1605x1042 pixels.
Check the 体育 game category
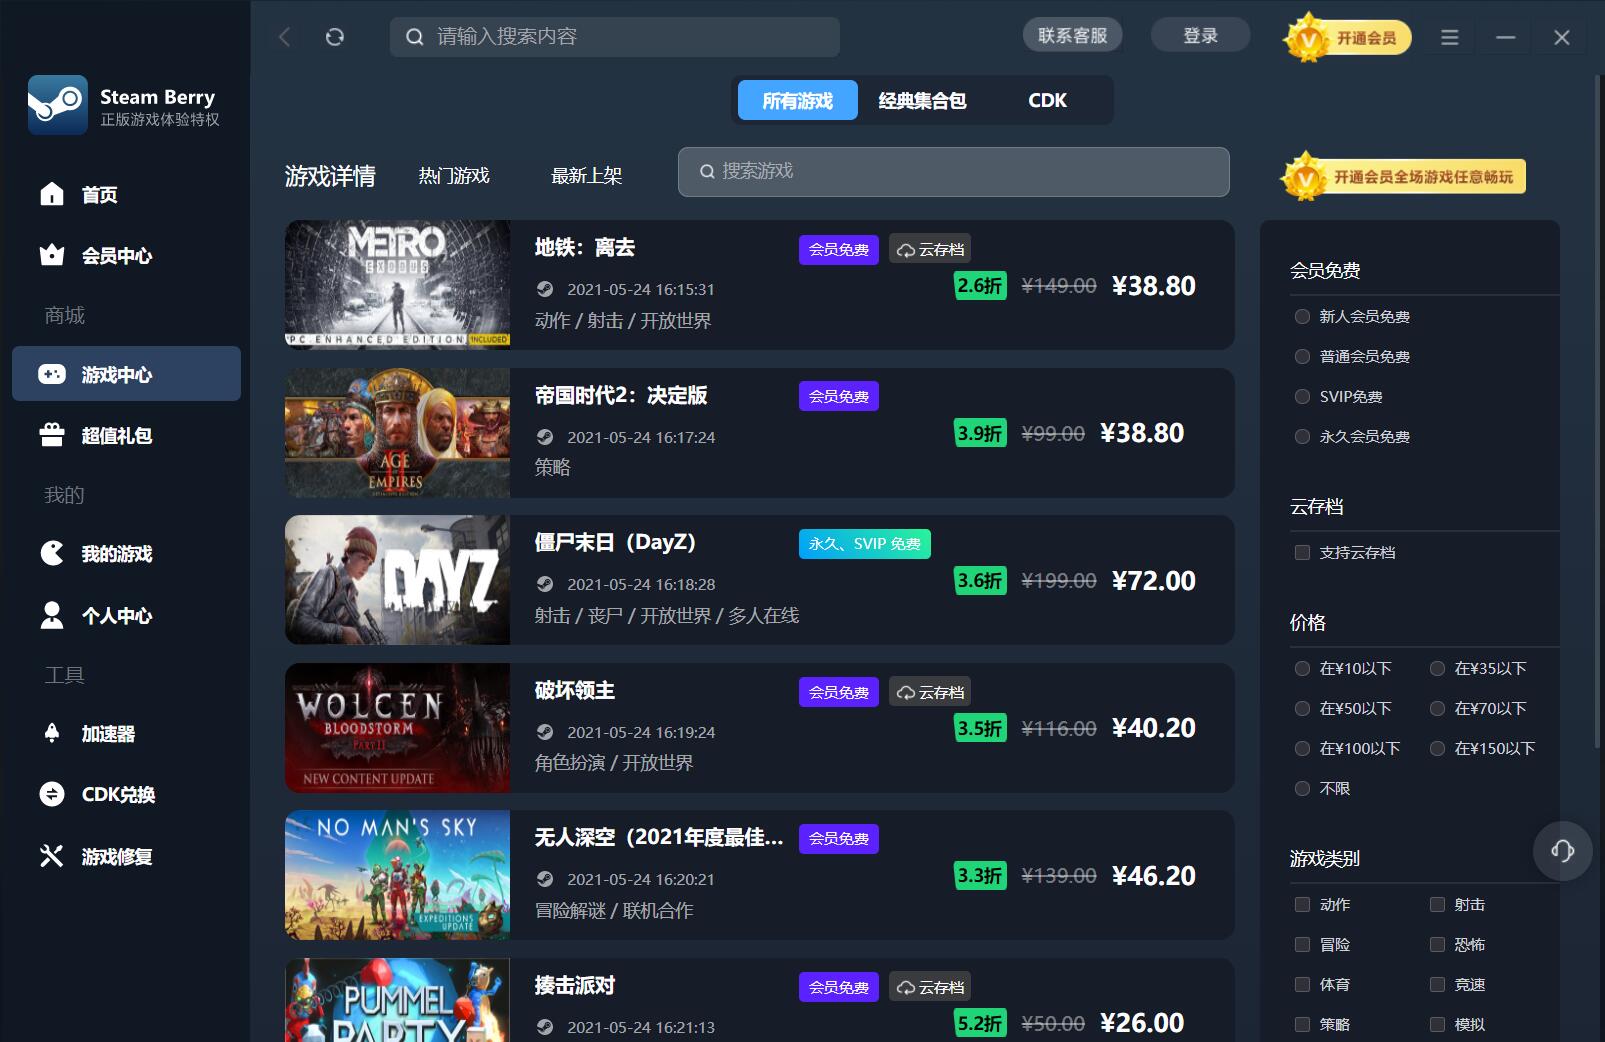pyautogui.click(x=1302, y=984)
